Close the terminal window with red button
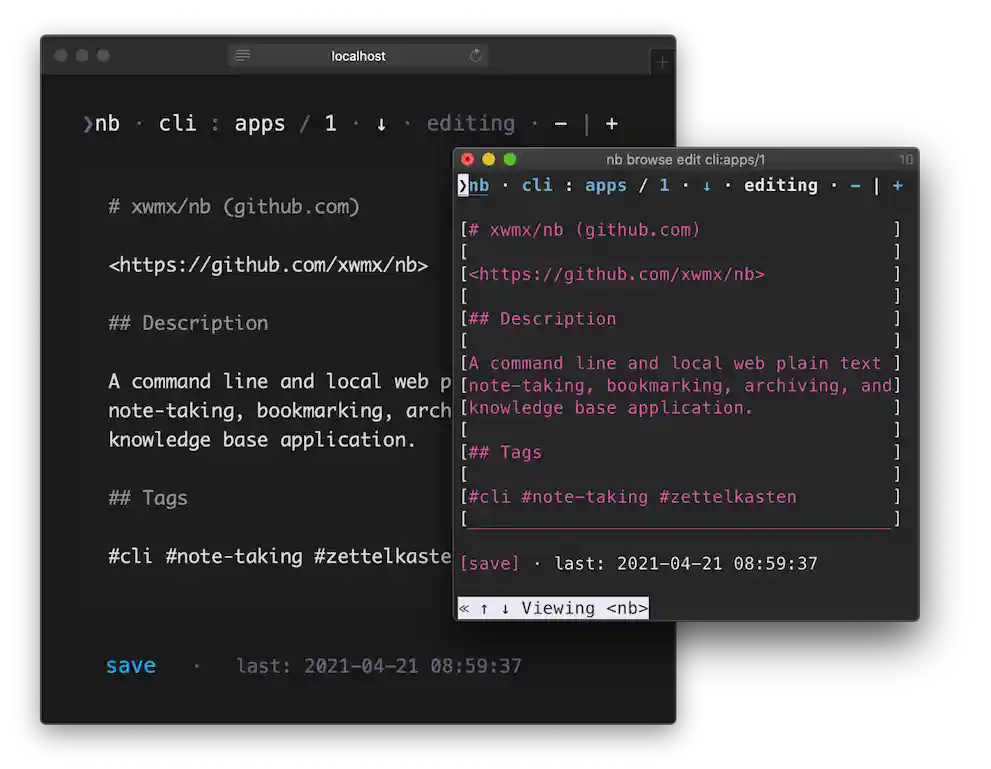The width and height of the screenshot is (991, 769). pos(468,159)
